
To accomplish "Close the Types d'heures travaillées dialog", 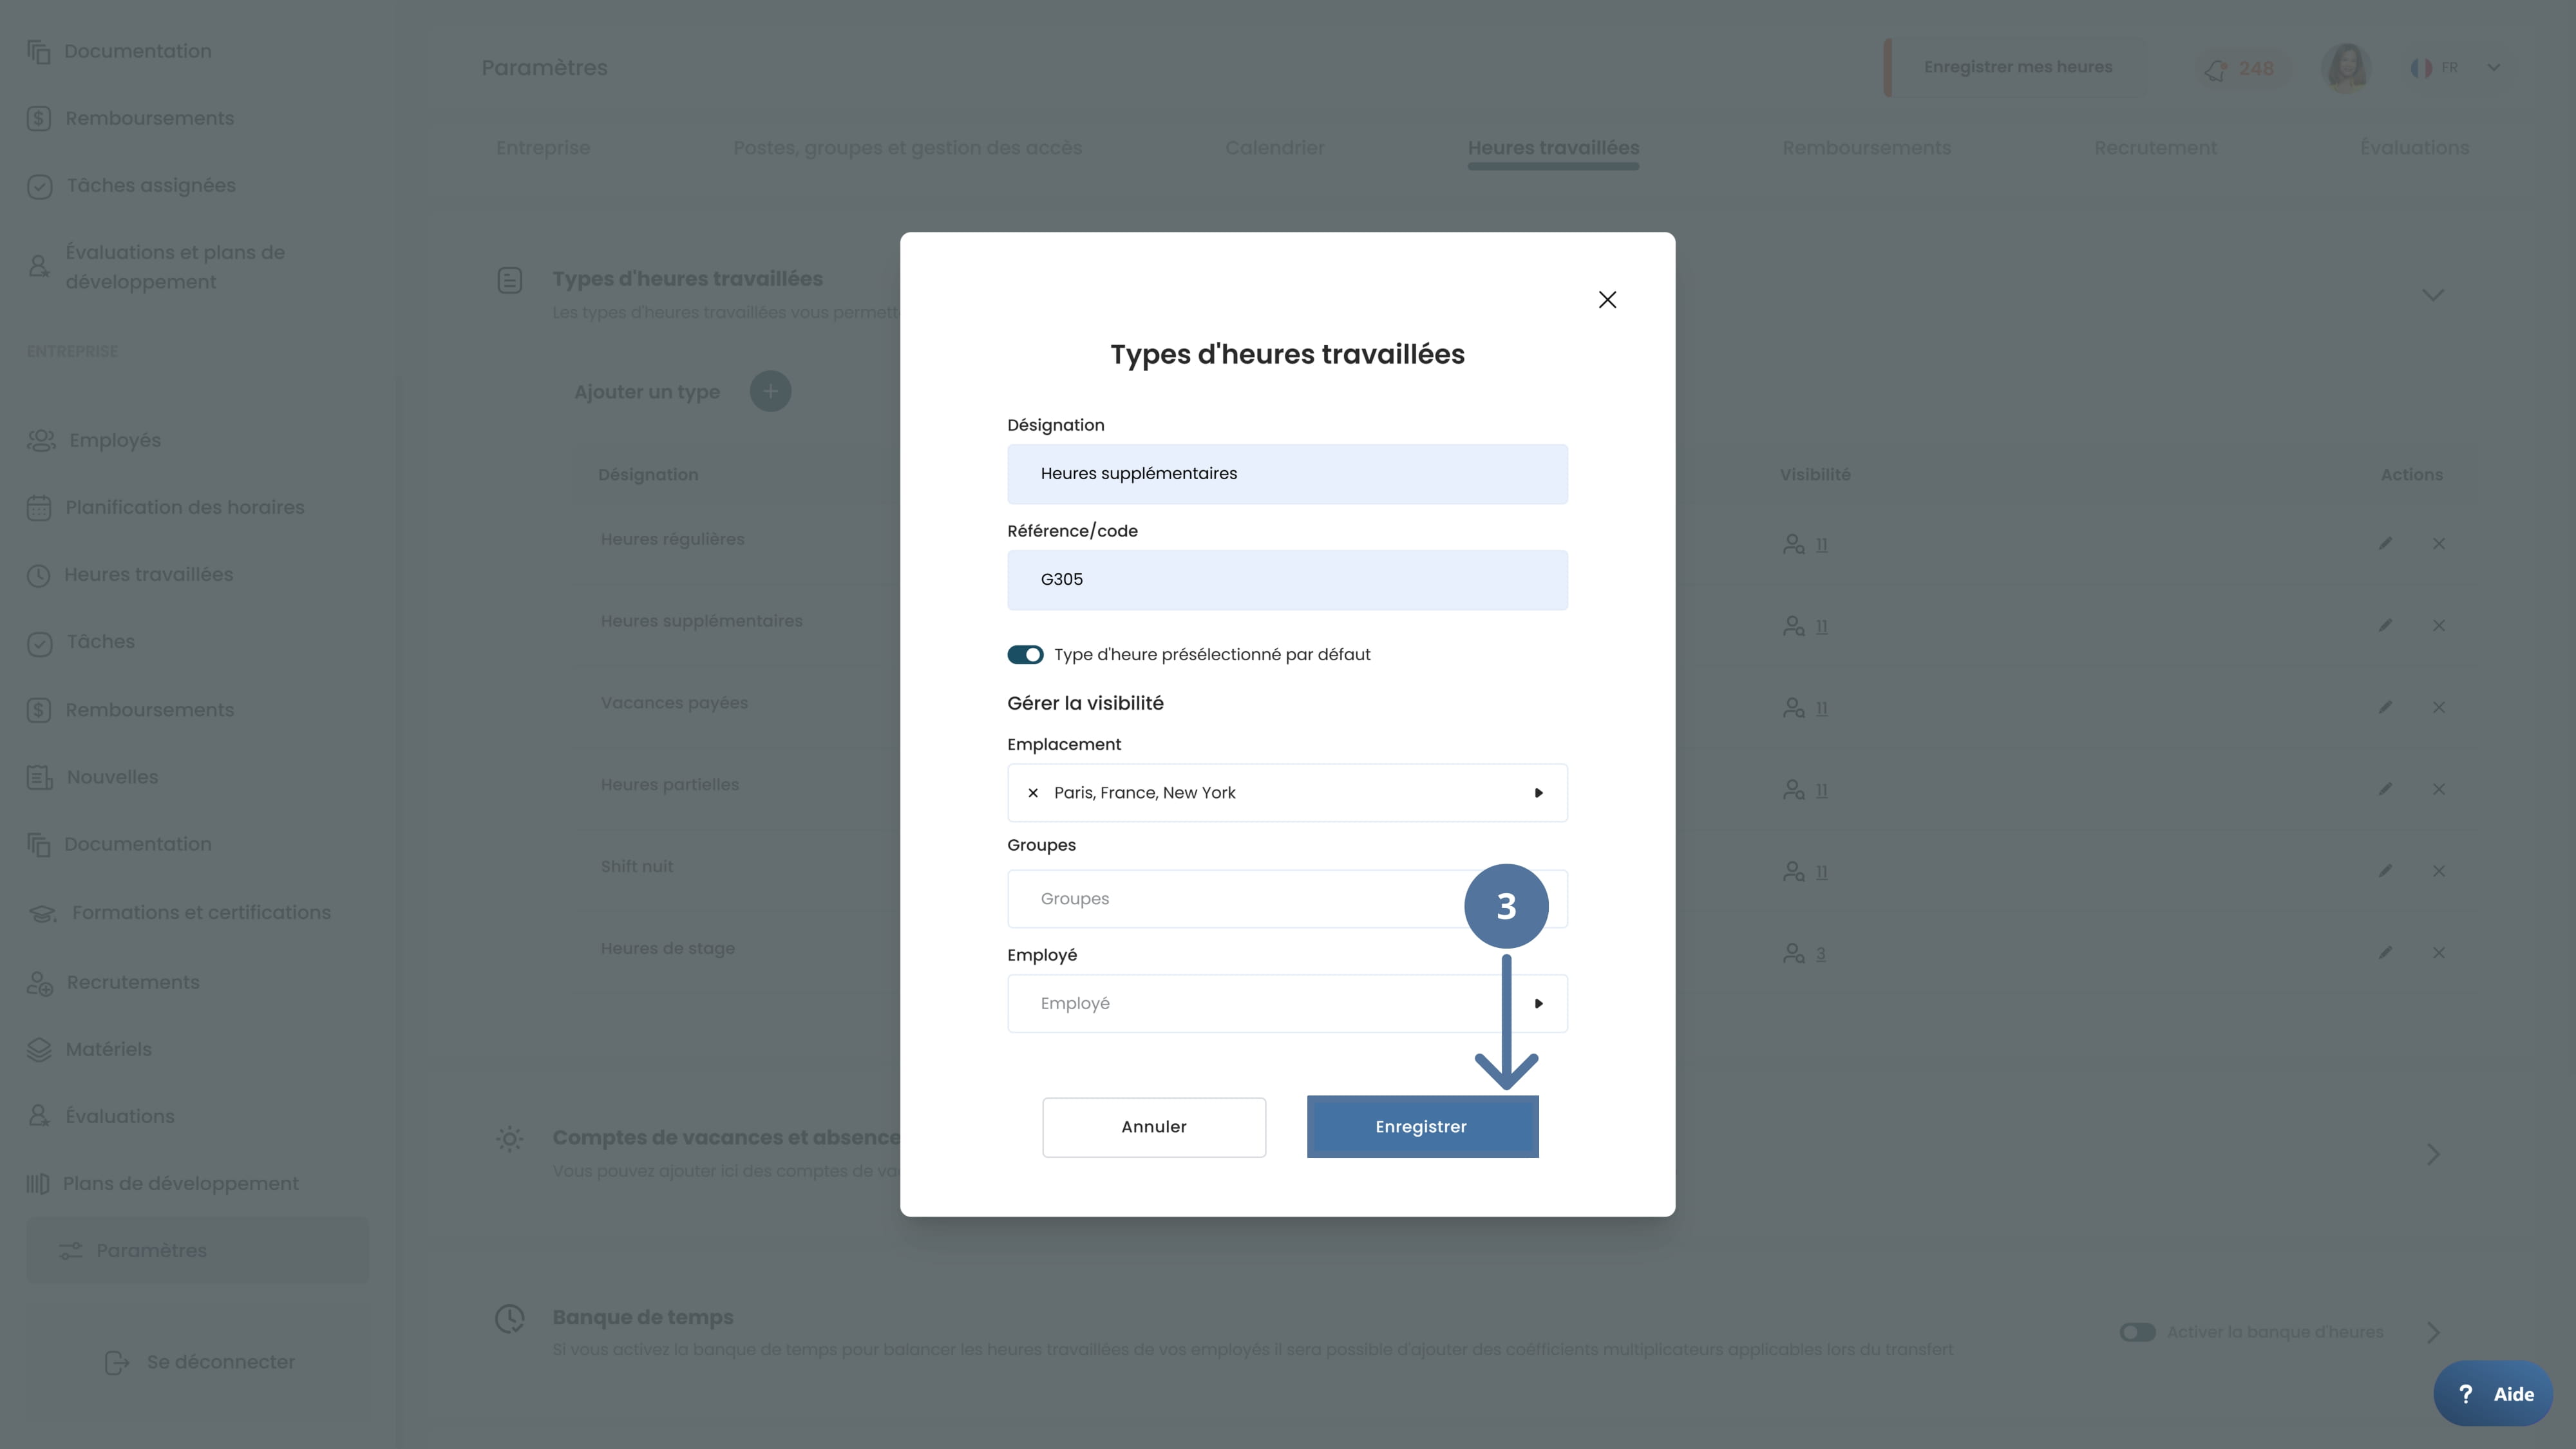I will tap(1607, 300).
